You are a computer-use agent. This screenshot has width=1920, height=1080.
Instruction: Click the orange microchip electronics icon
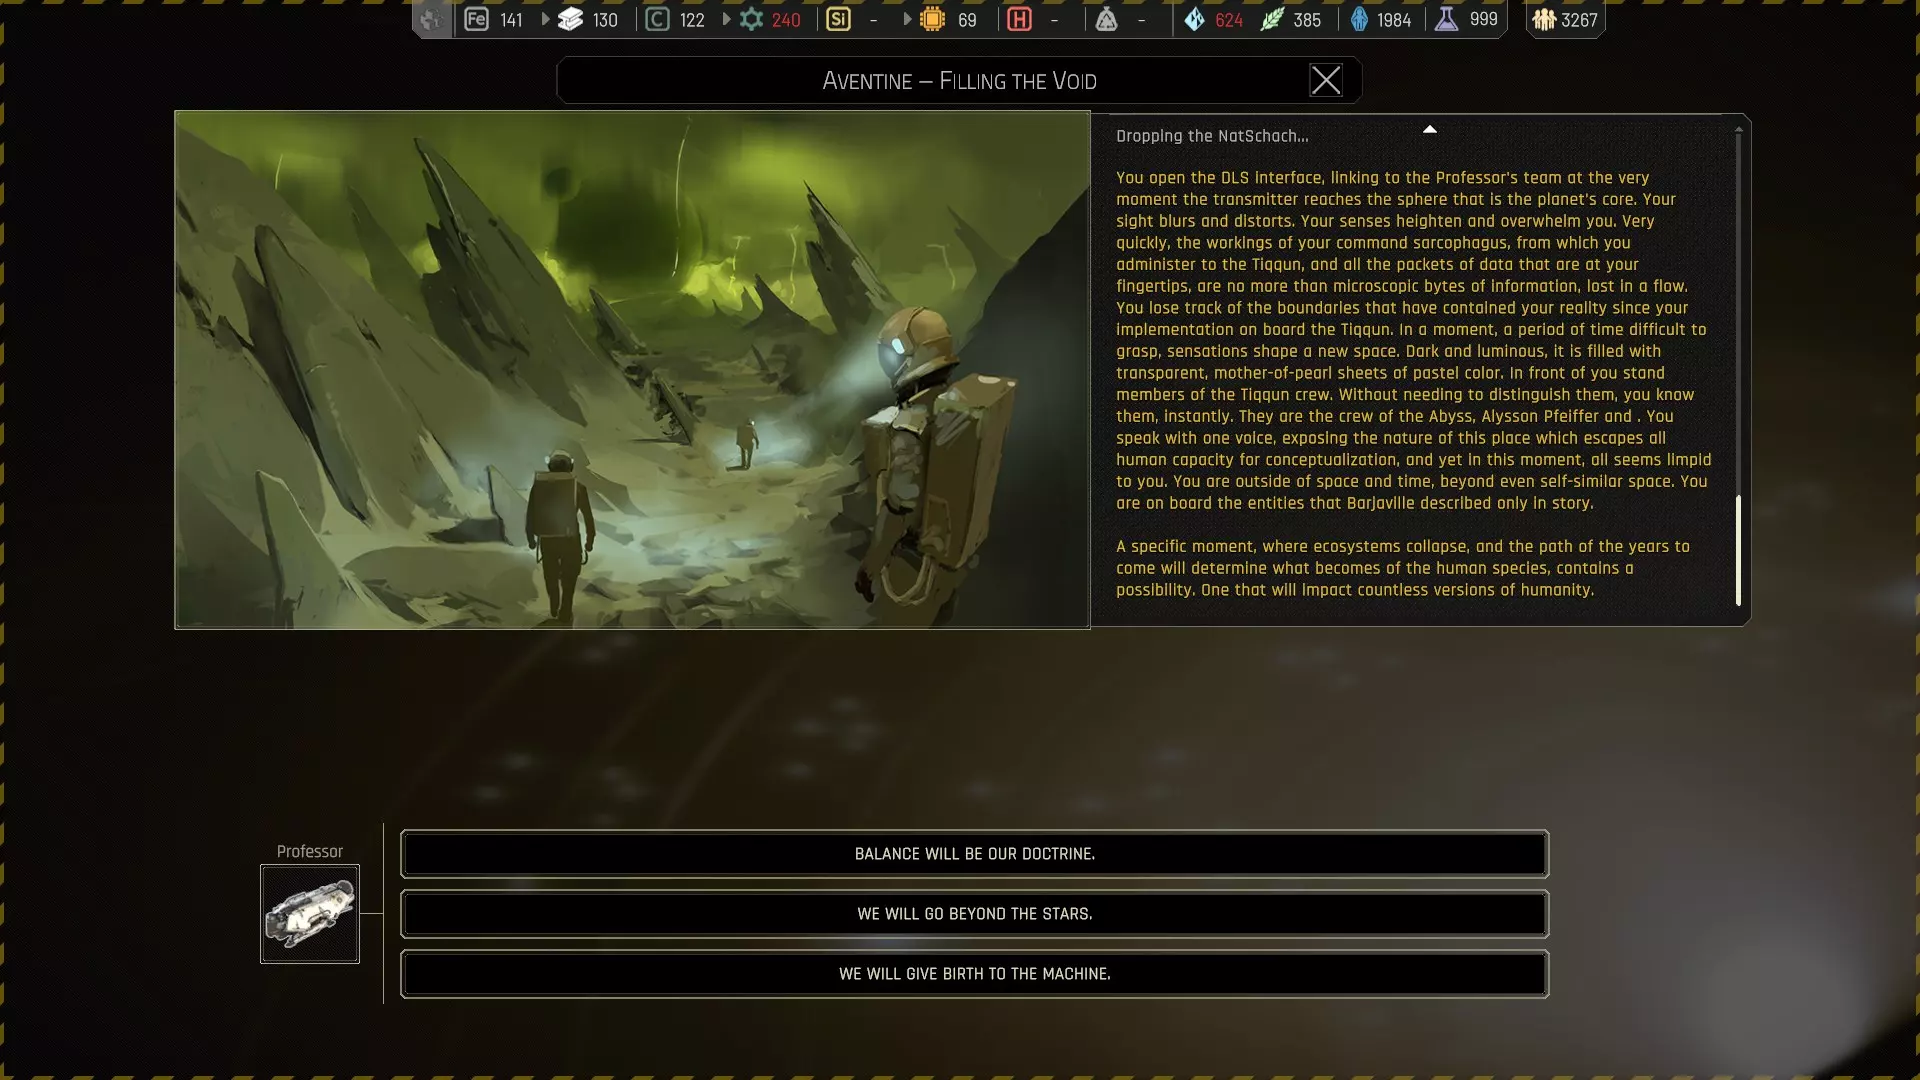[932, 19]
